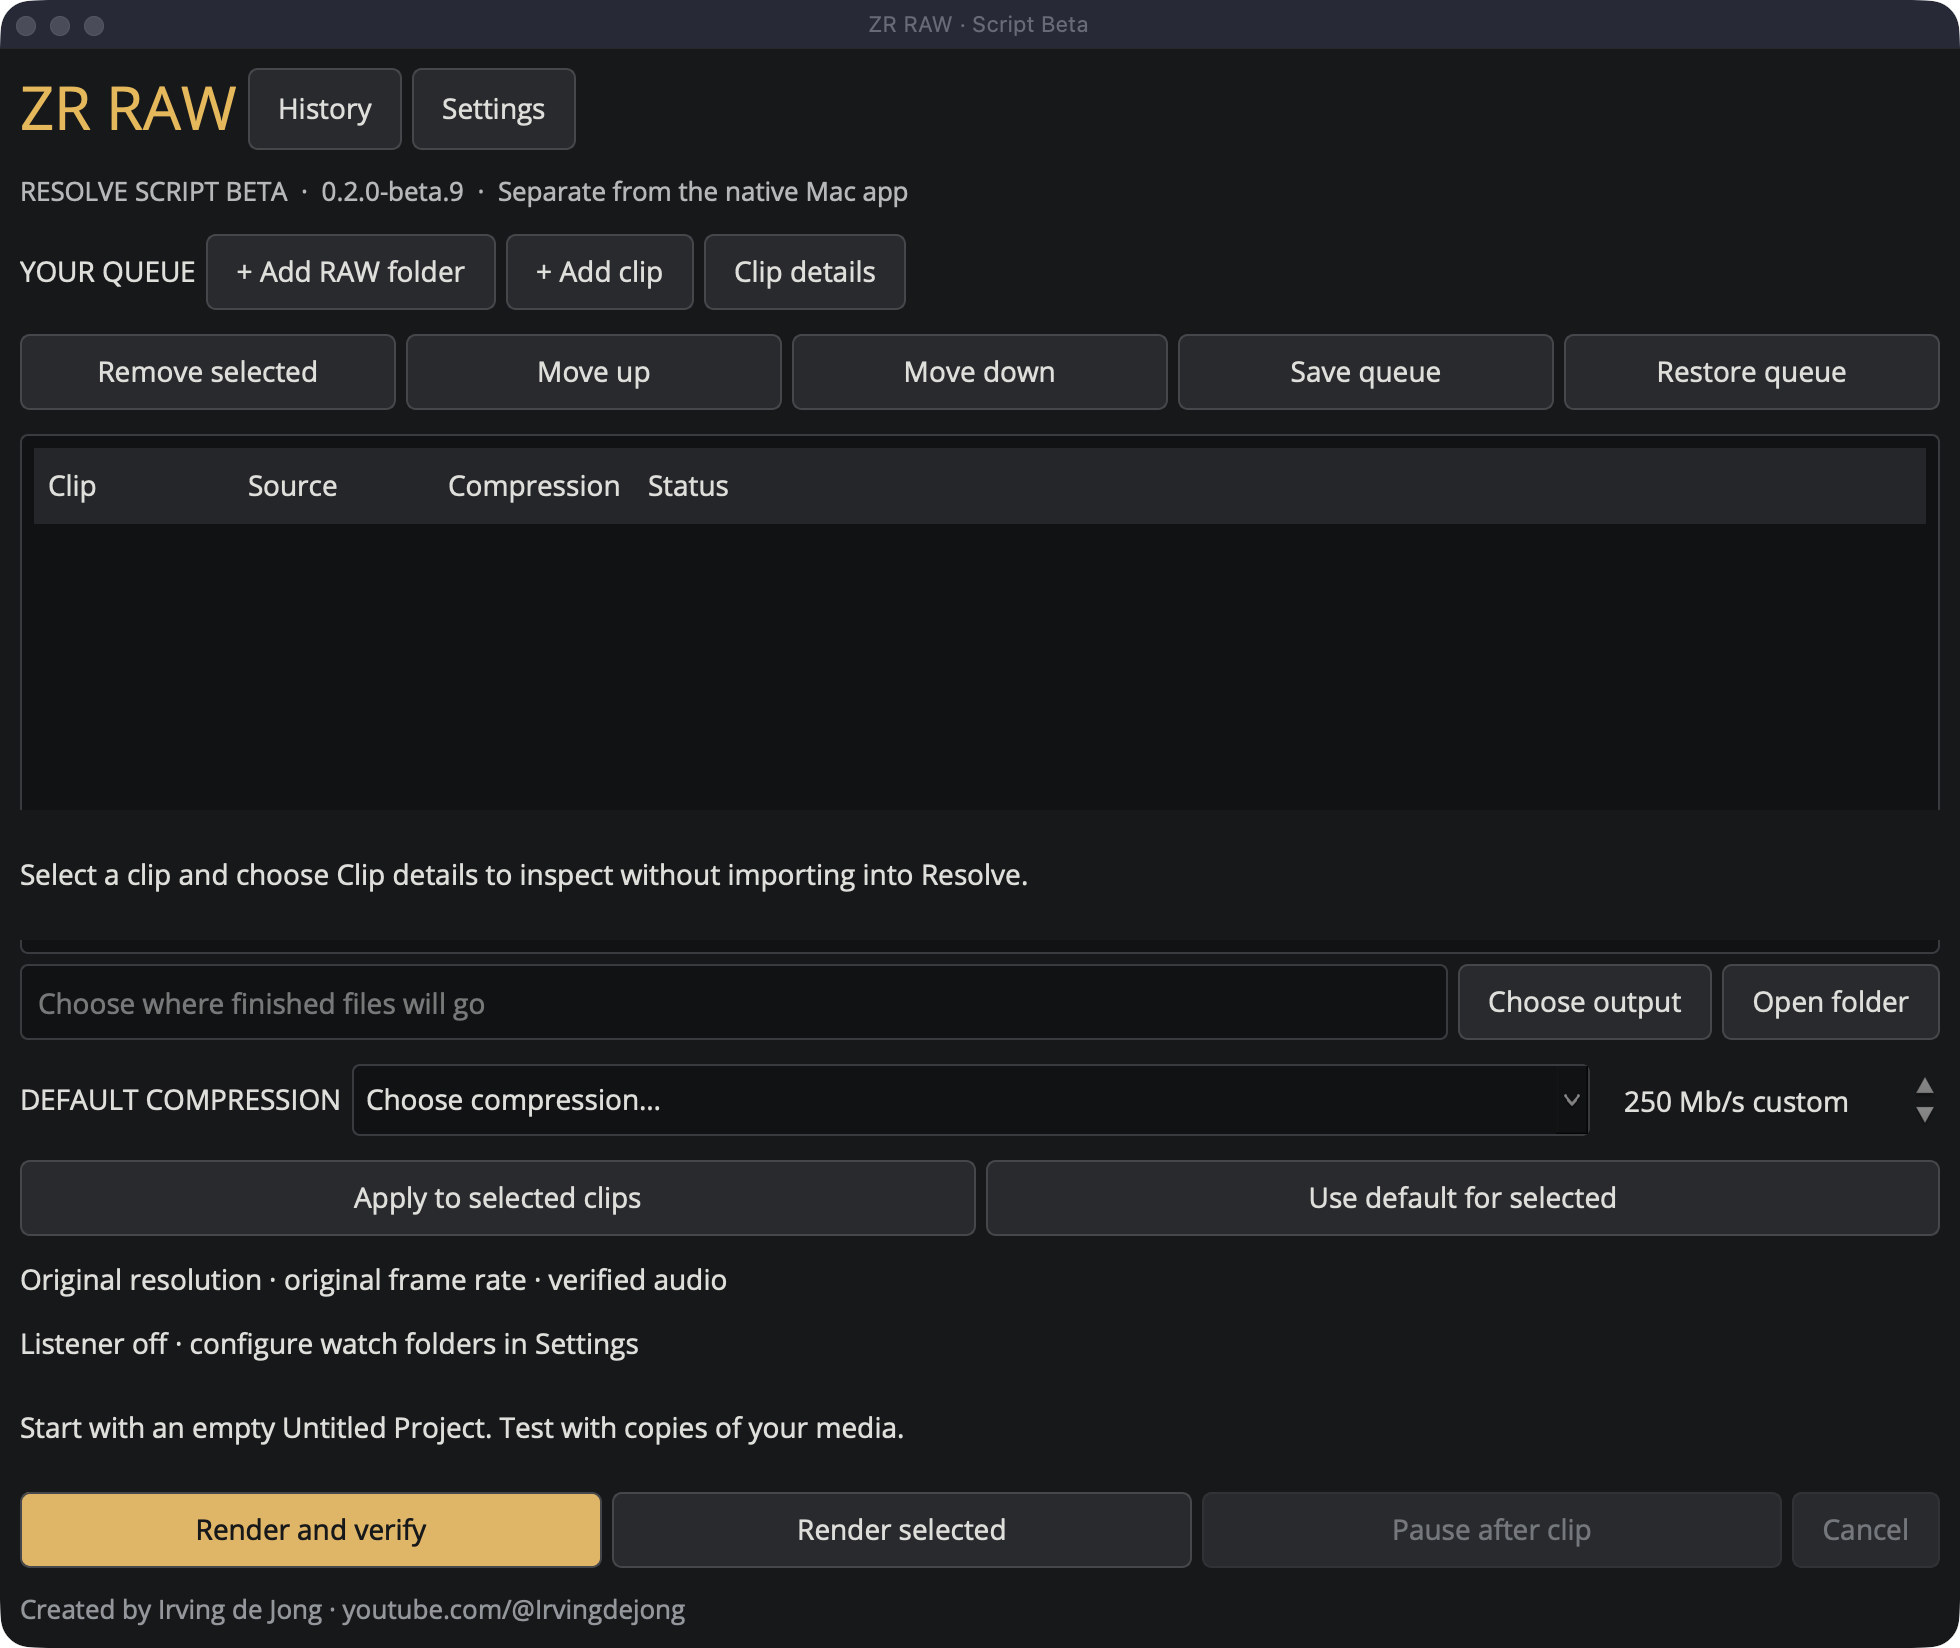Save the current queue
Screen dimensions: 1960x1648
tap(1365, 372)
